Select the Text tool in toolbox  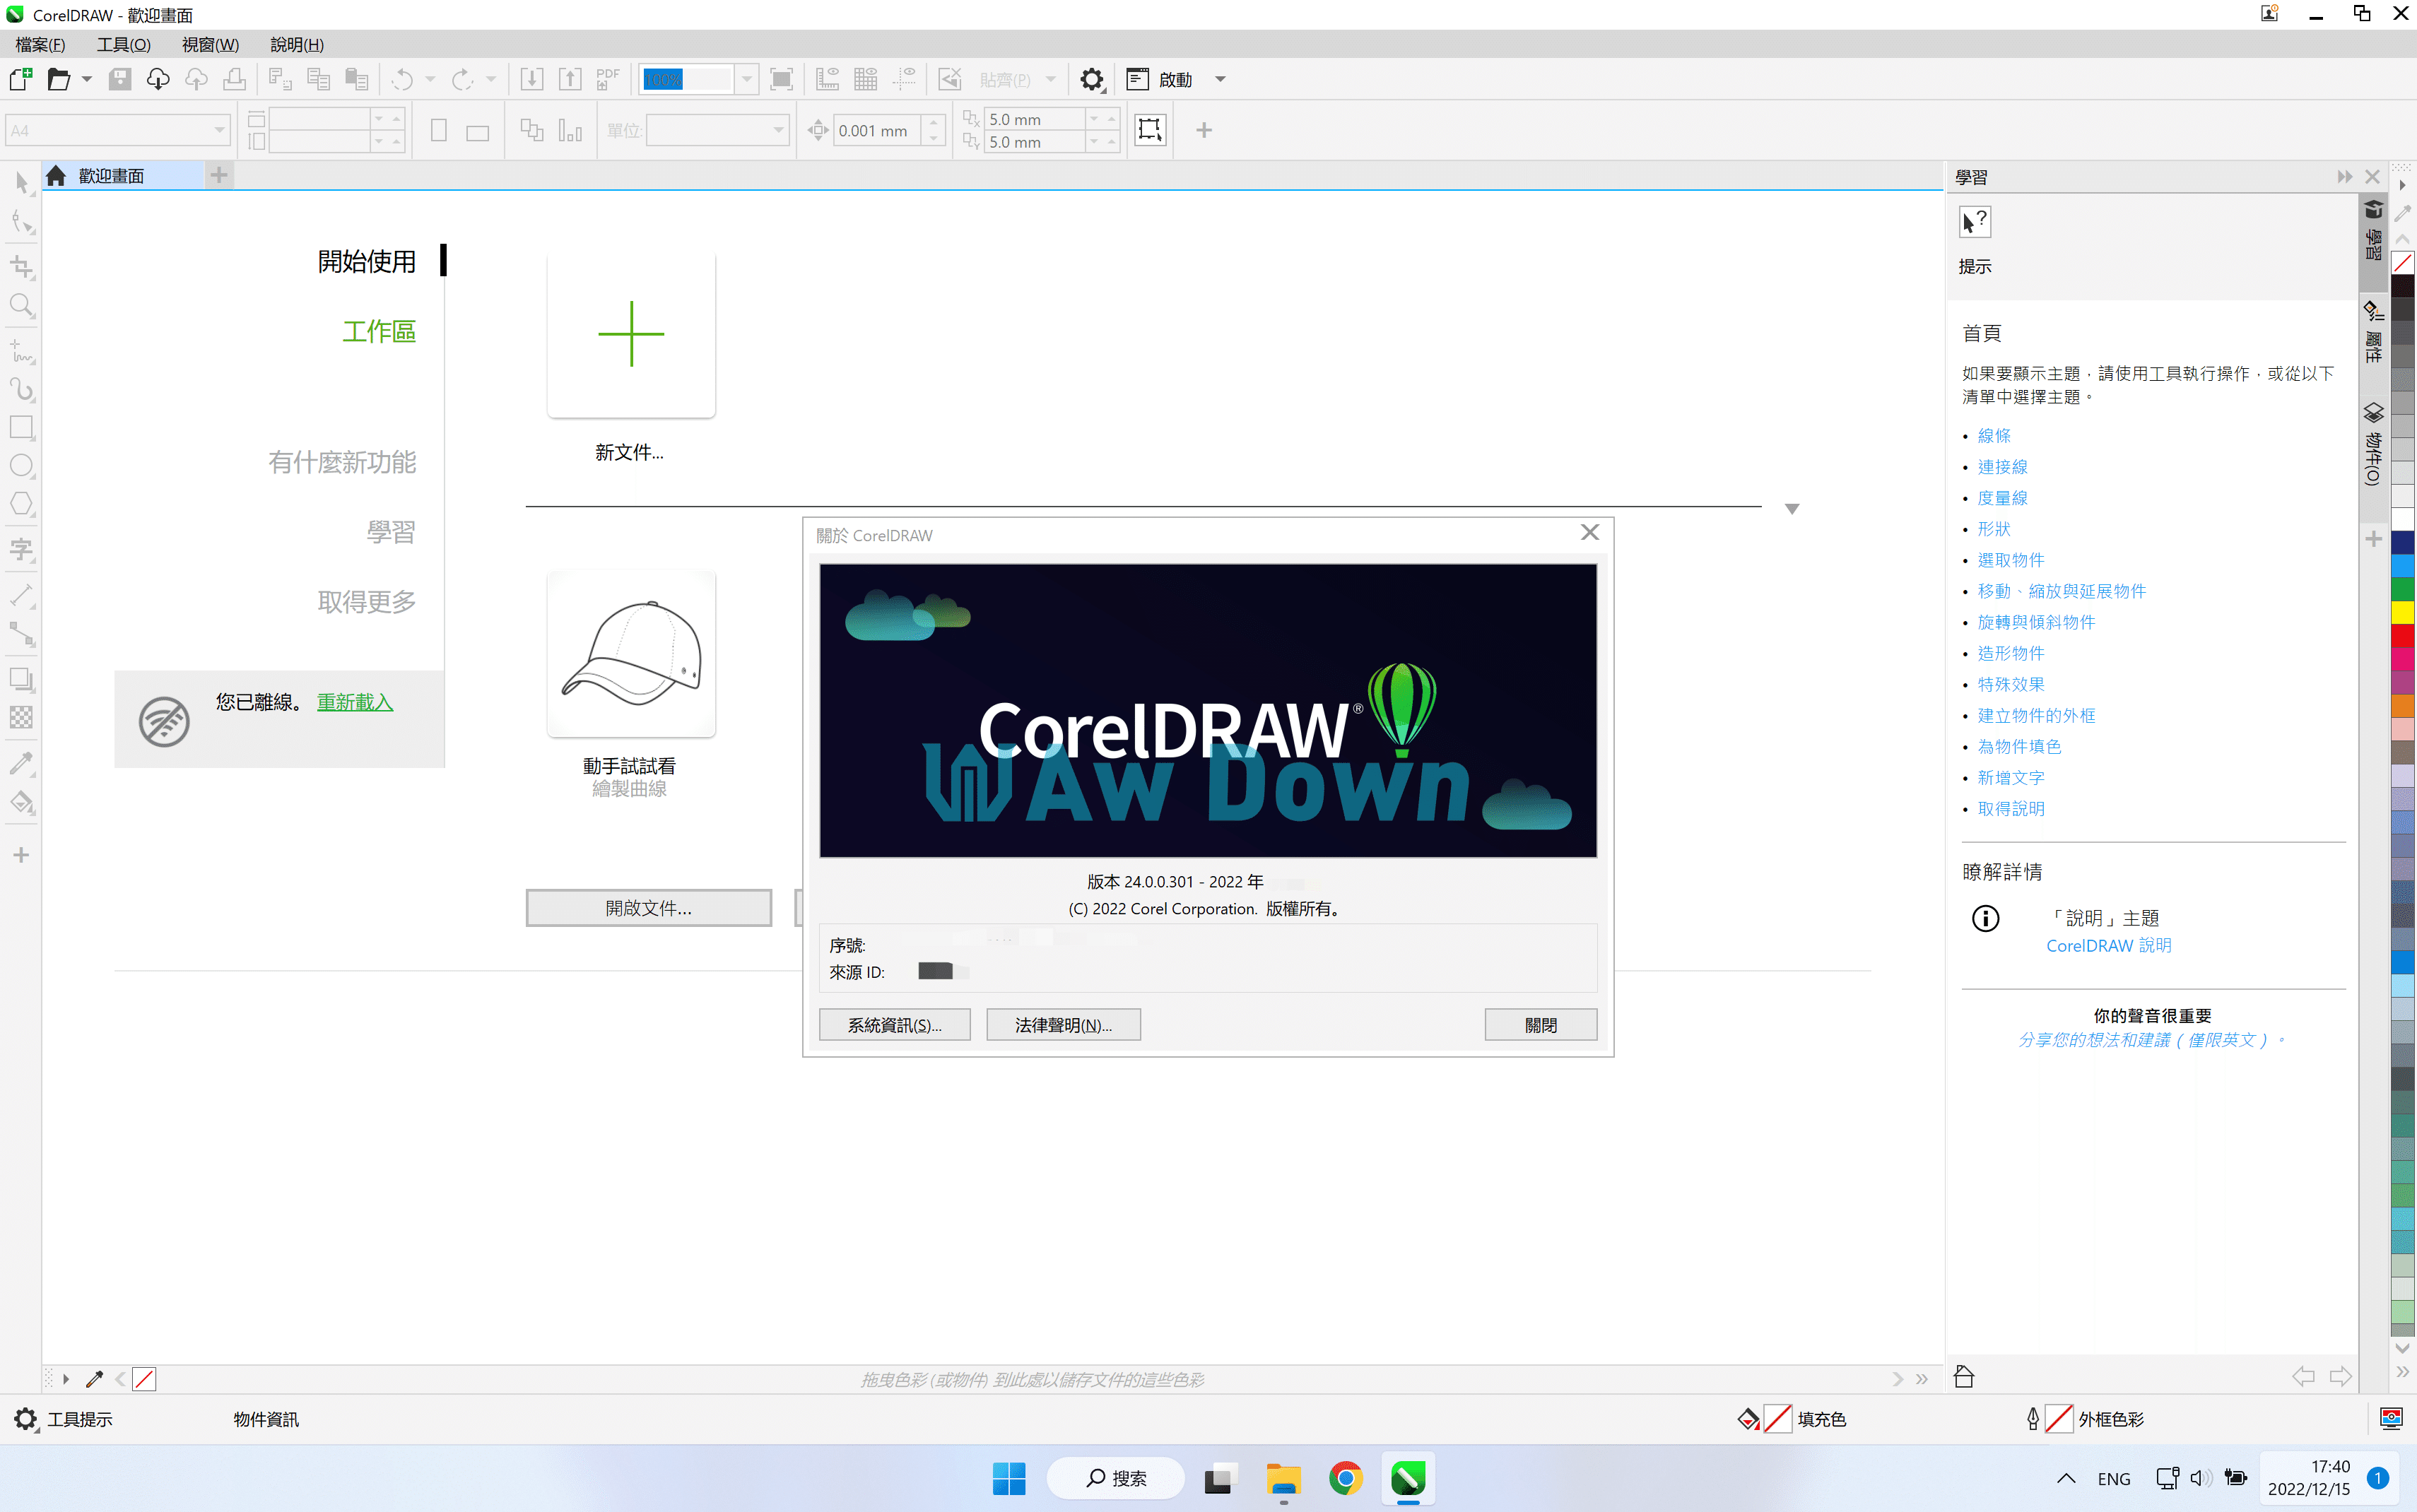21,549
